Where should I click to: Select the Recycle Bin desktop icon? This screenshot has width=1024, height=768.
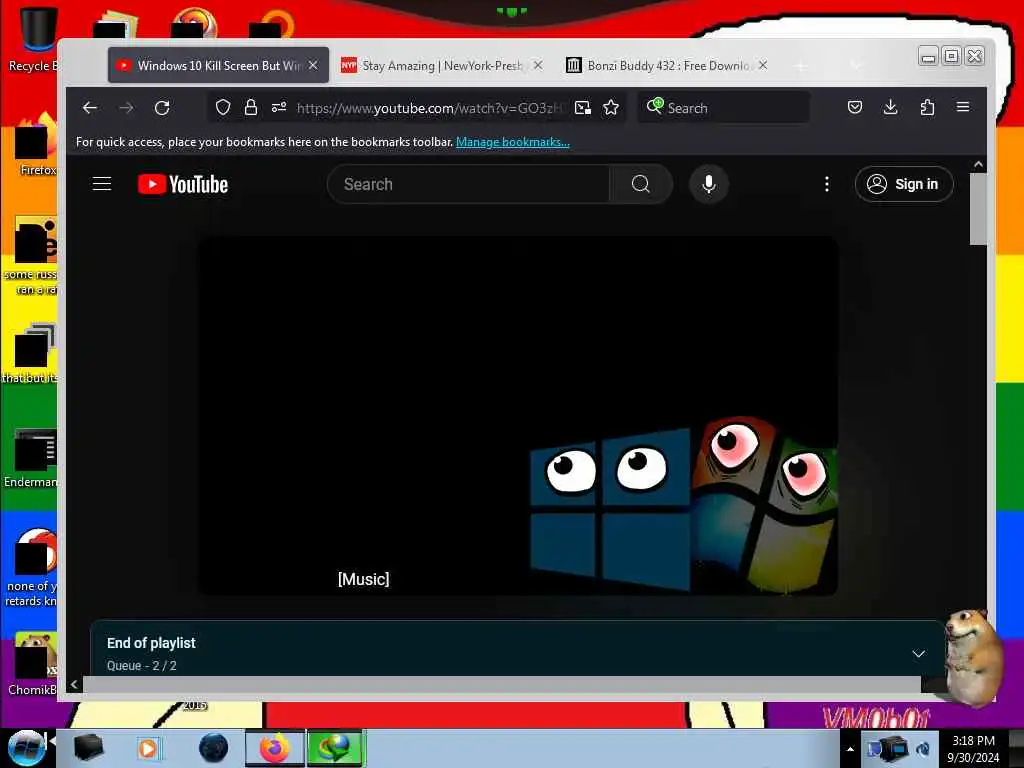point(34,39)
